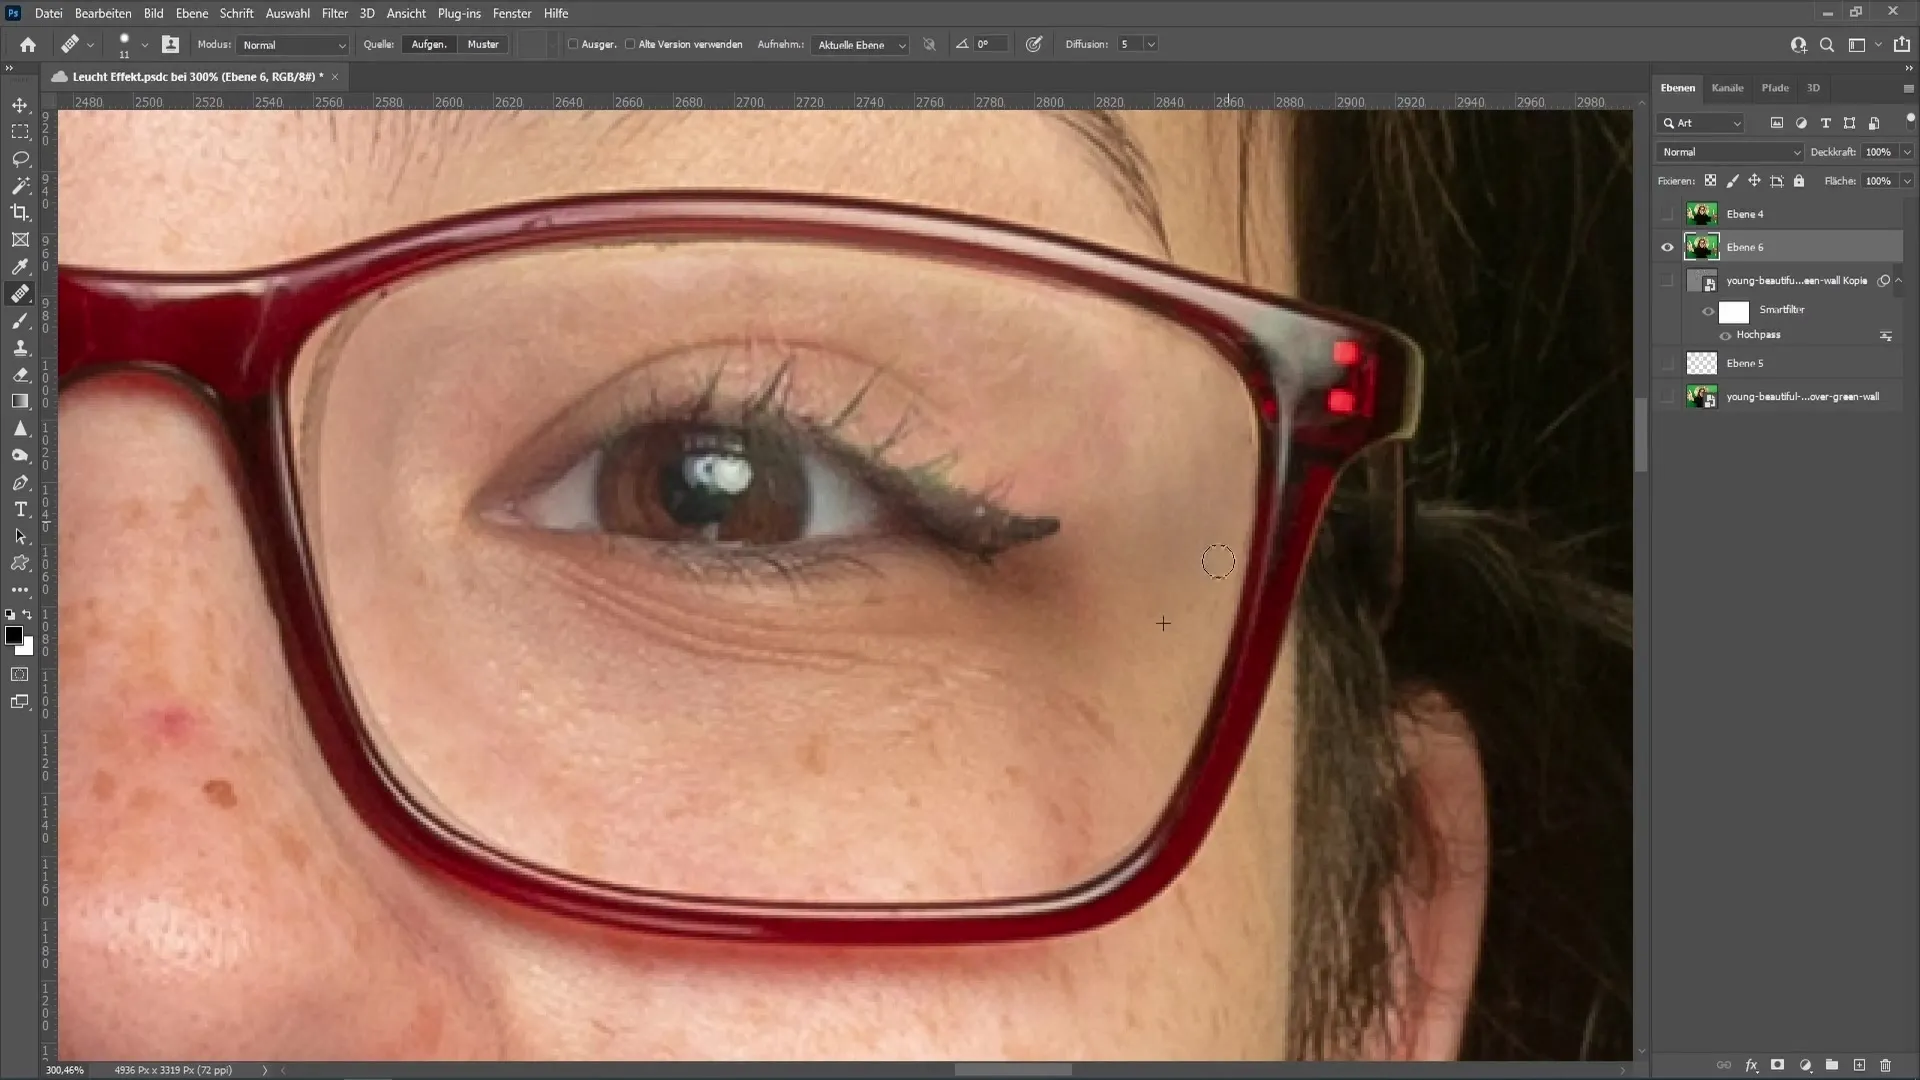Click the Alte Version verwenden button
This screenshot has height=1080, width=1920.
coord(630,44)
